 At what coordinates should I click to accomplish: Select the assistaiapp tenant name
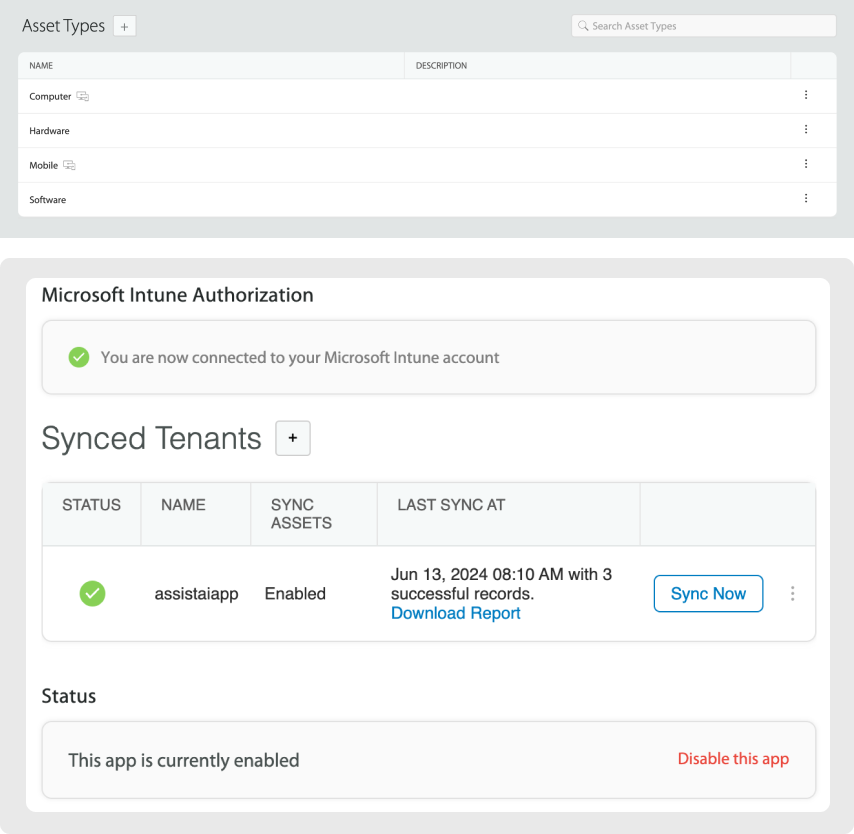pyautogui.click(x=196, y=593)
